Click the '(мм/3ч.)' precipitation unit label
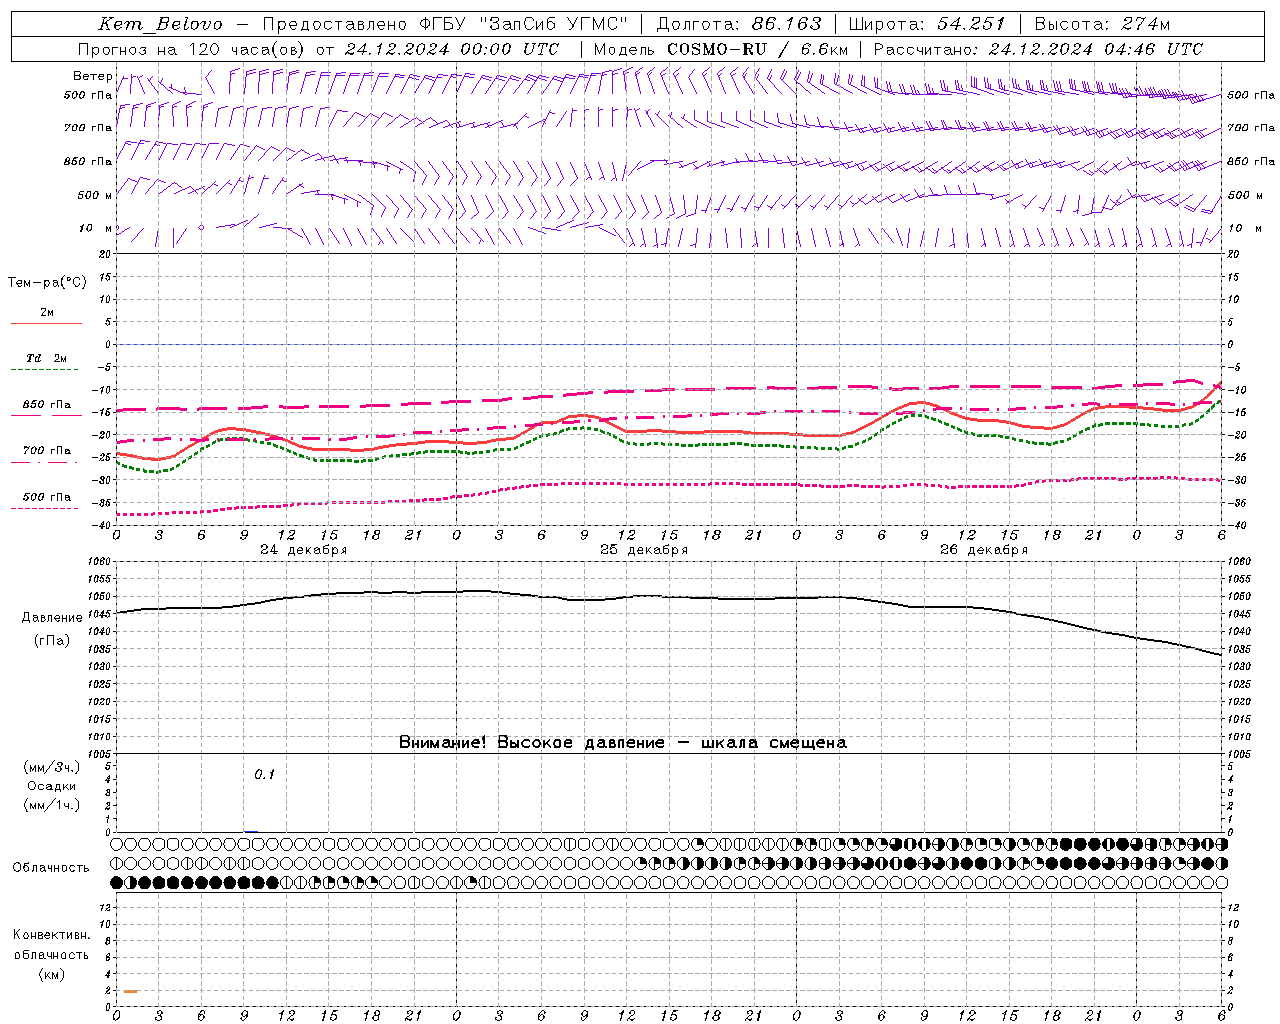 [x=52, y=767]
